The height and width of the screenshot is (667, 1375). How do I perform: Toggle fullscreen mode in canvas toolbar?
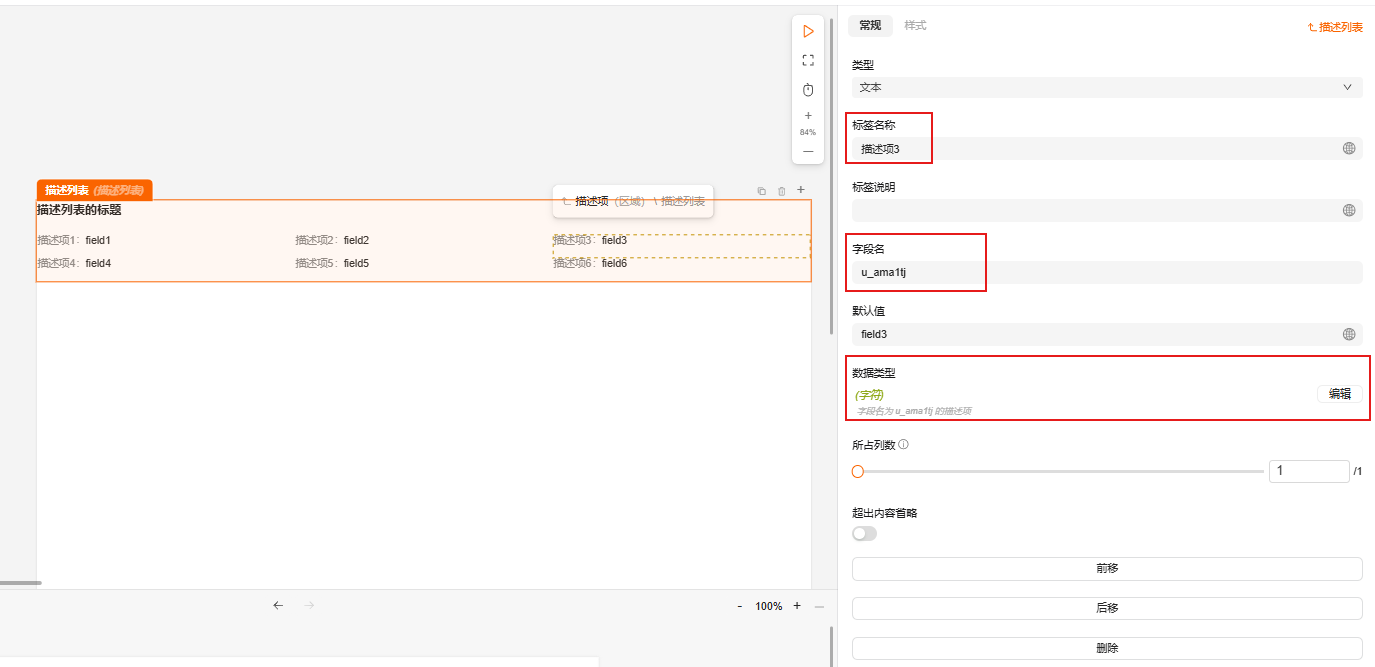pos(808,60)
